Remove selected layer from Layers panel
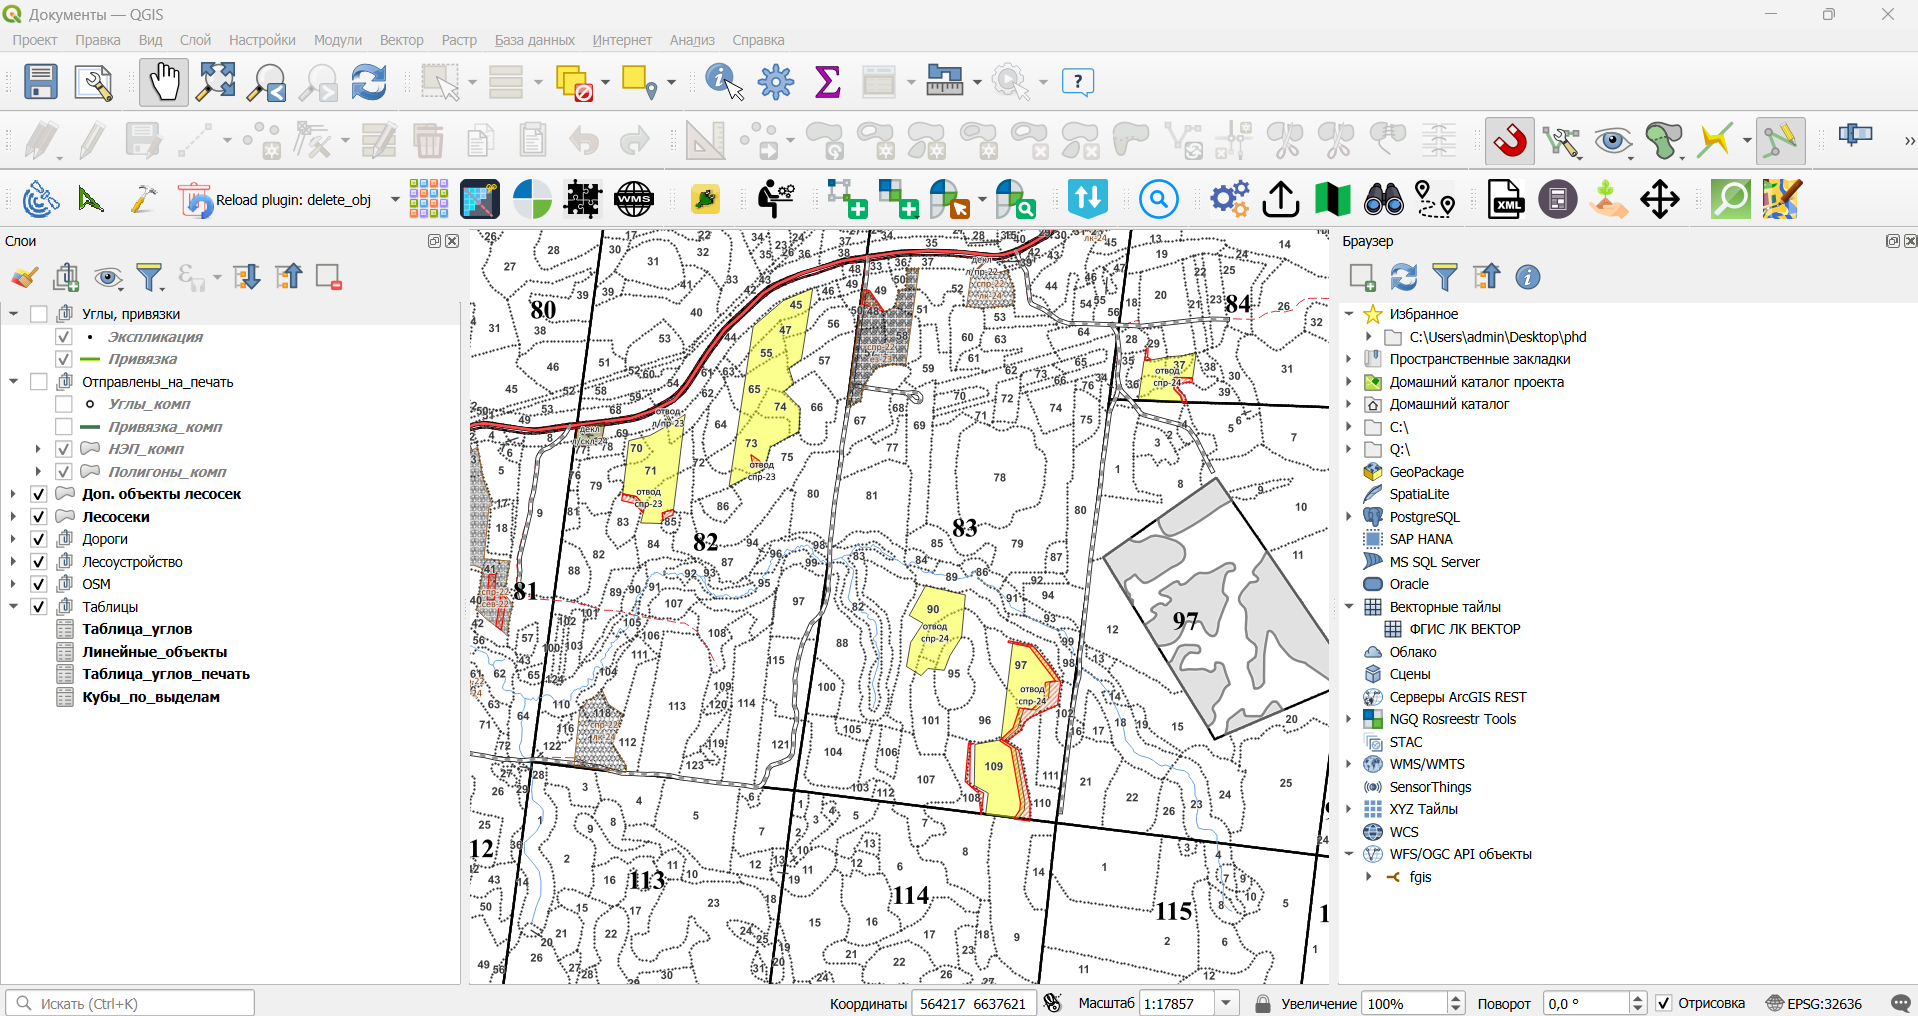 pos(329,277)
